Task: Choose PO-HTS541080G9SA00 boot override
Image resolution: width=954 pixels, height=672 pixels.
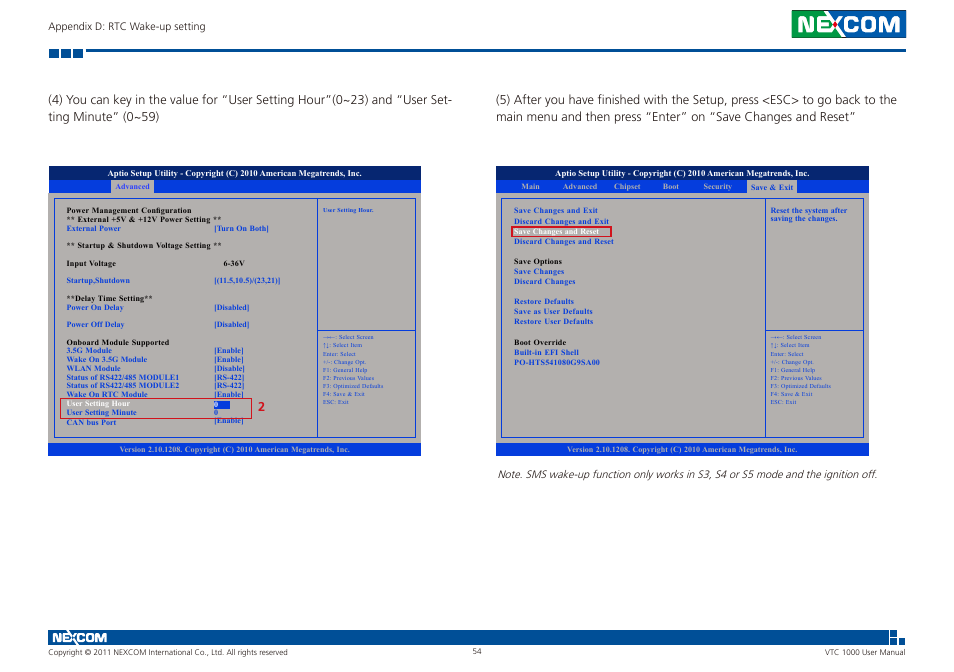Action: (x=556, y=362)
